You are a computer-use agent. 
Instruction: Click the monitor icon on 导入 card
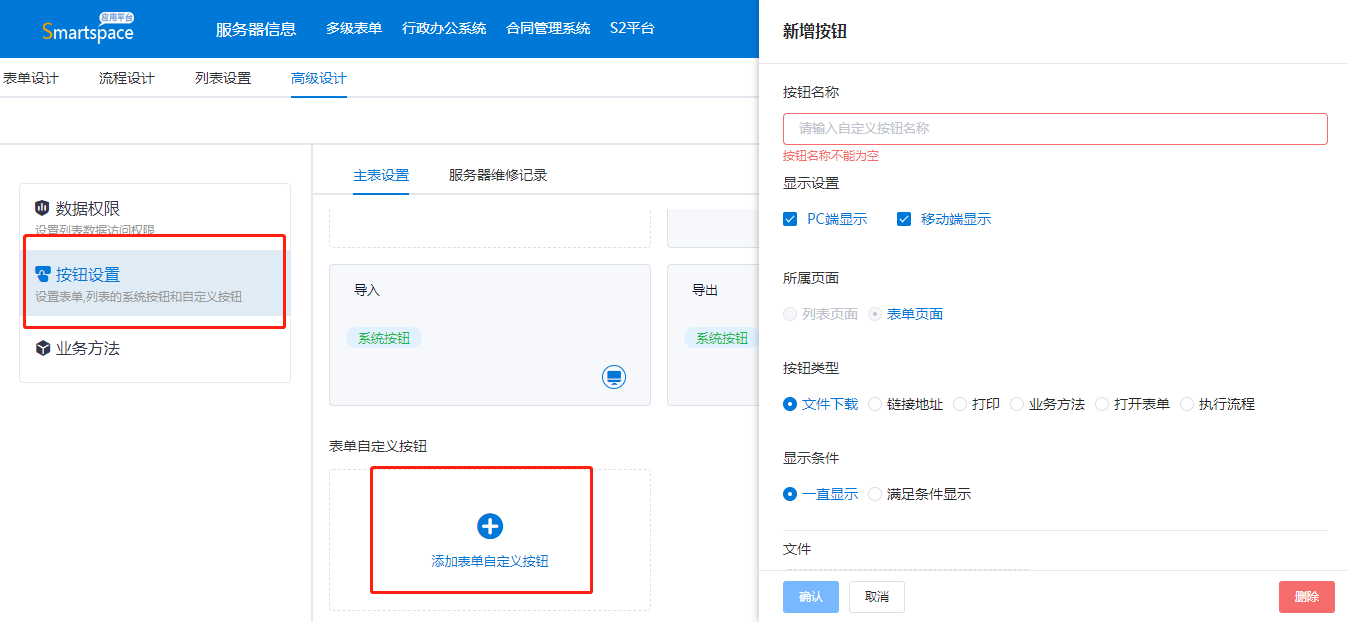click(614, 377)
